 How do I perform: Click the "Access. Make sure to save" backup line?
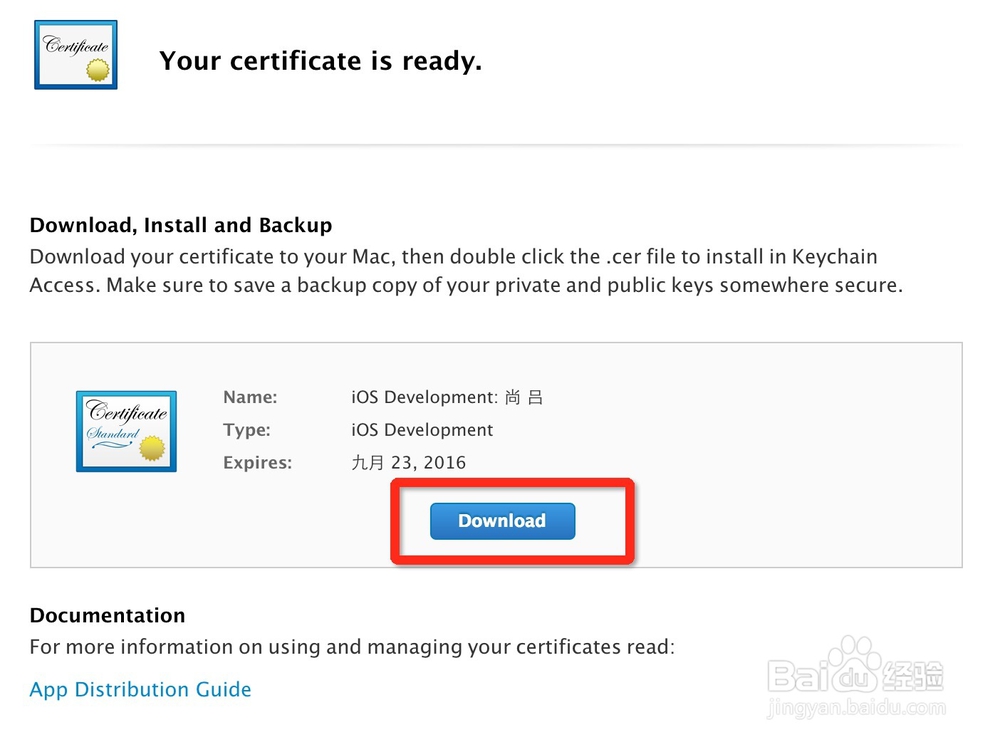click(466, 285)
